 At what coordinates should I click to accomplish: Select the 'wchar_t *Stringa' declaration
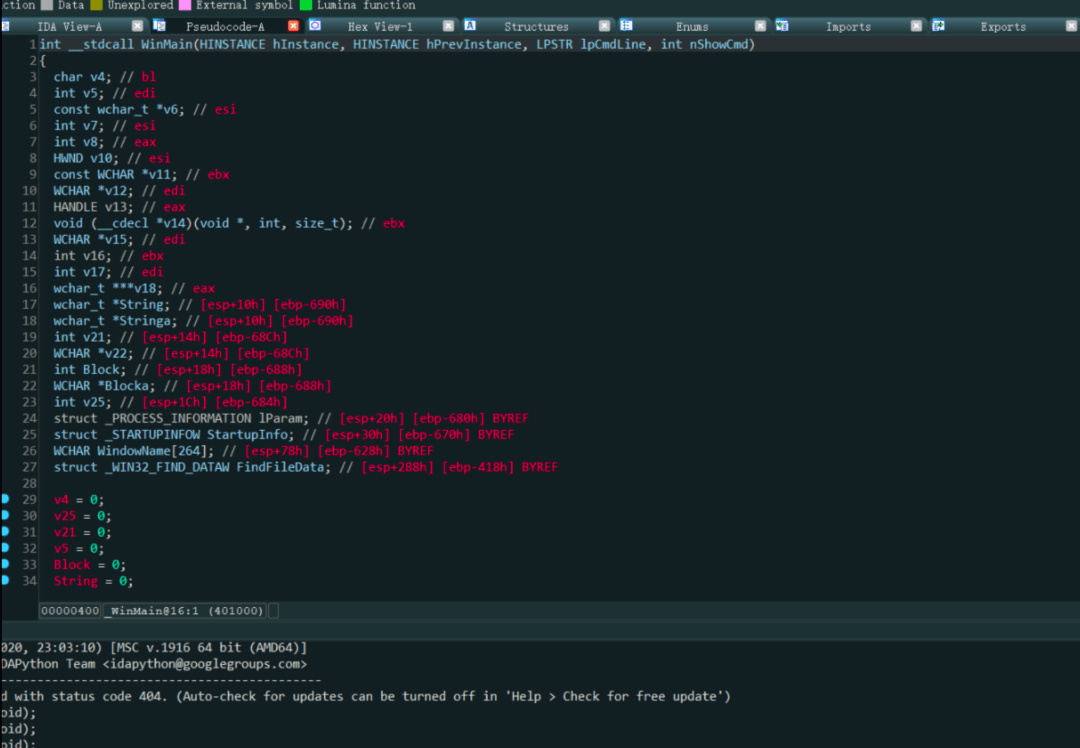(115, 321)
